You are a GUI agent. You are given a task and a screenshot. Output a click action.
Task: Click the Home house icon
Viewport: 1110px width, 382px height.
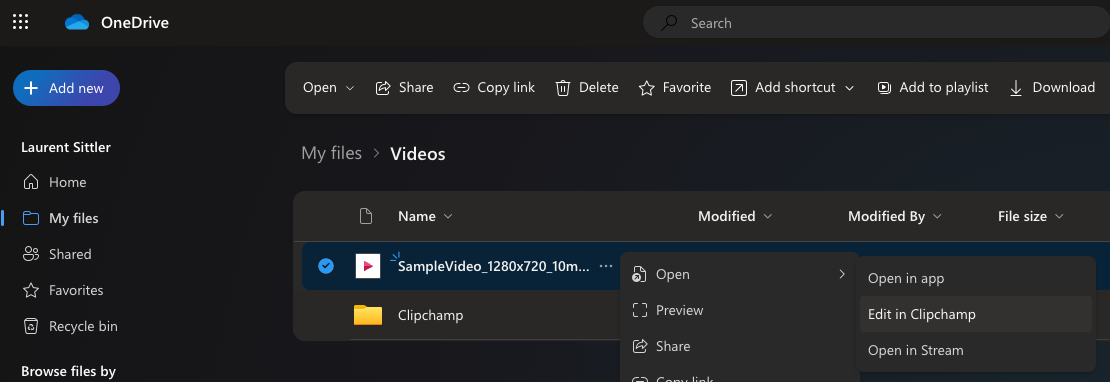[x=31, y=182]
